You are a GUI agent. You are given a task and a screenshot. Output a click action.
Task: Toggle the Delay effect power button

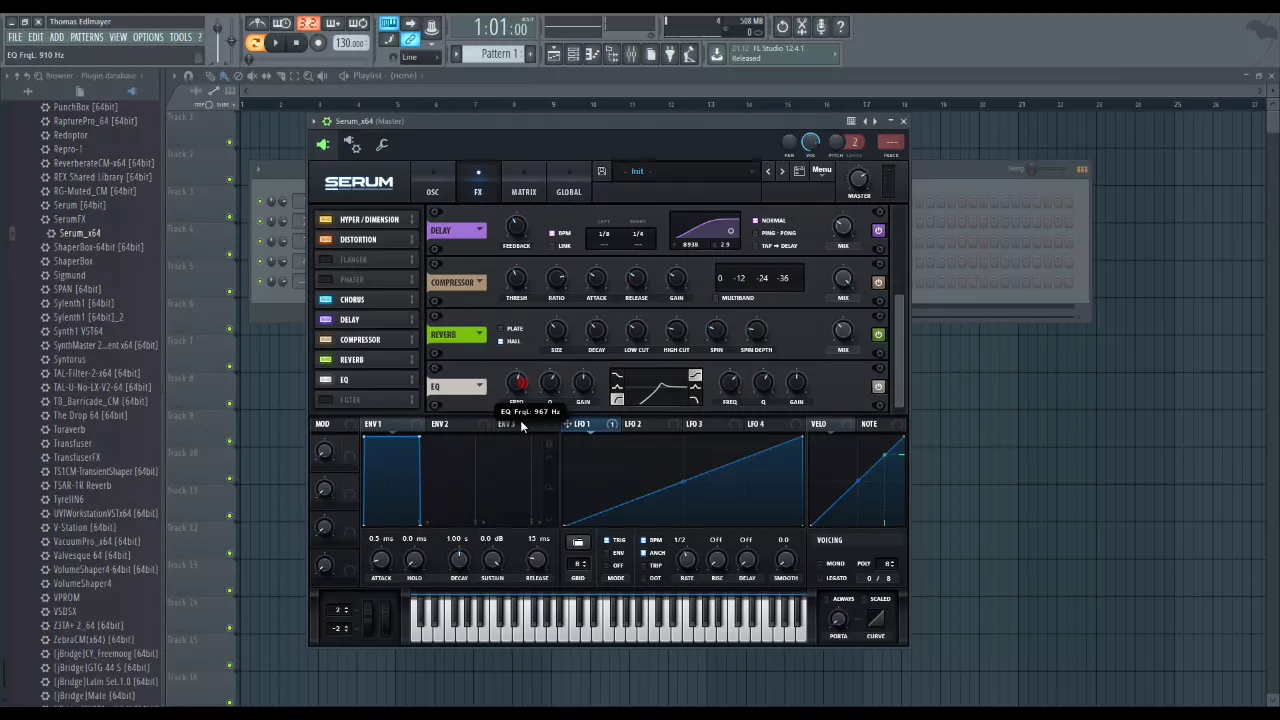click(x=878, y=231)
